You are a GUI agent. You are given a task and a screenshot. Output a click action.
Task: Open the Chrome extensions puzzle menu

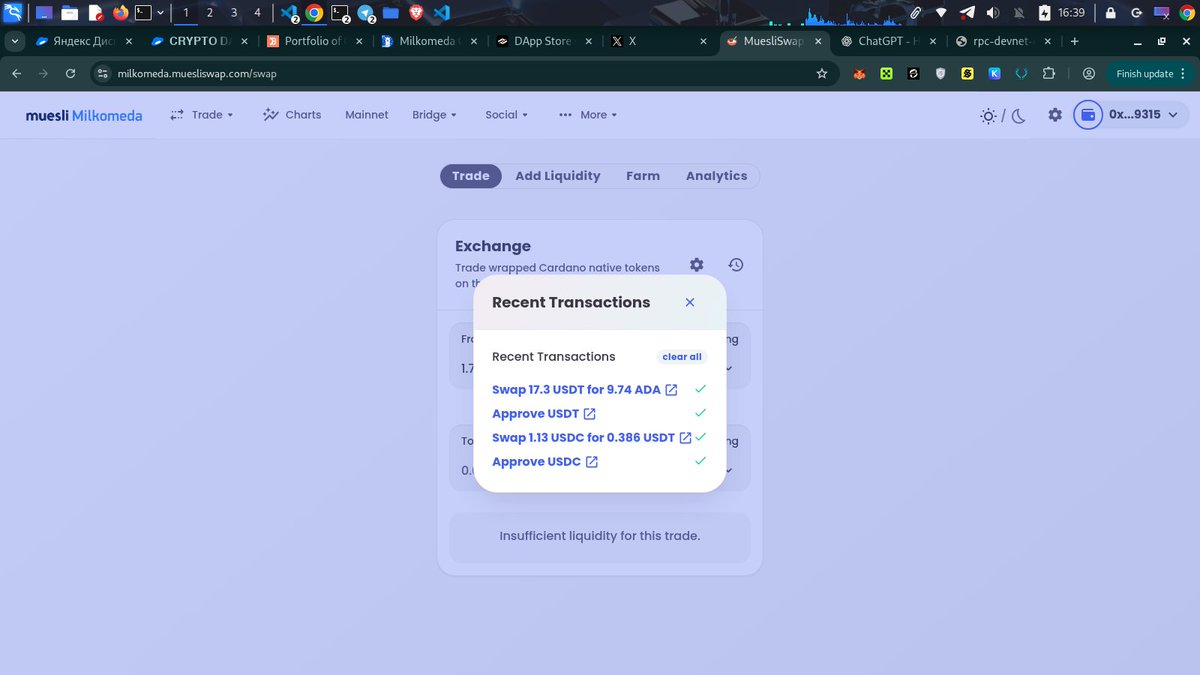pos(1048,73)
